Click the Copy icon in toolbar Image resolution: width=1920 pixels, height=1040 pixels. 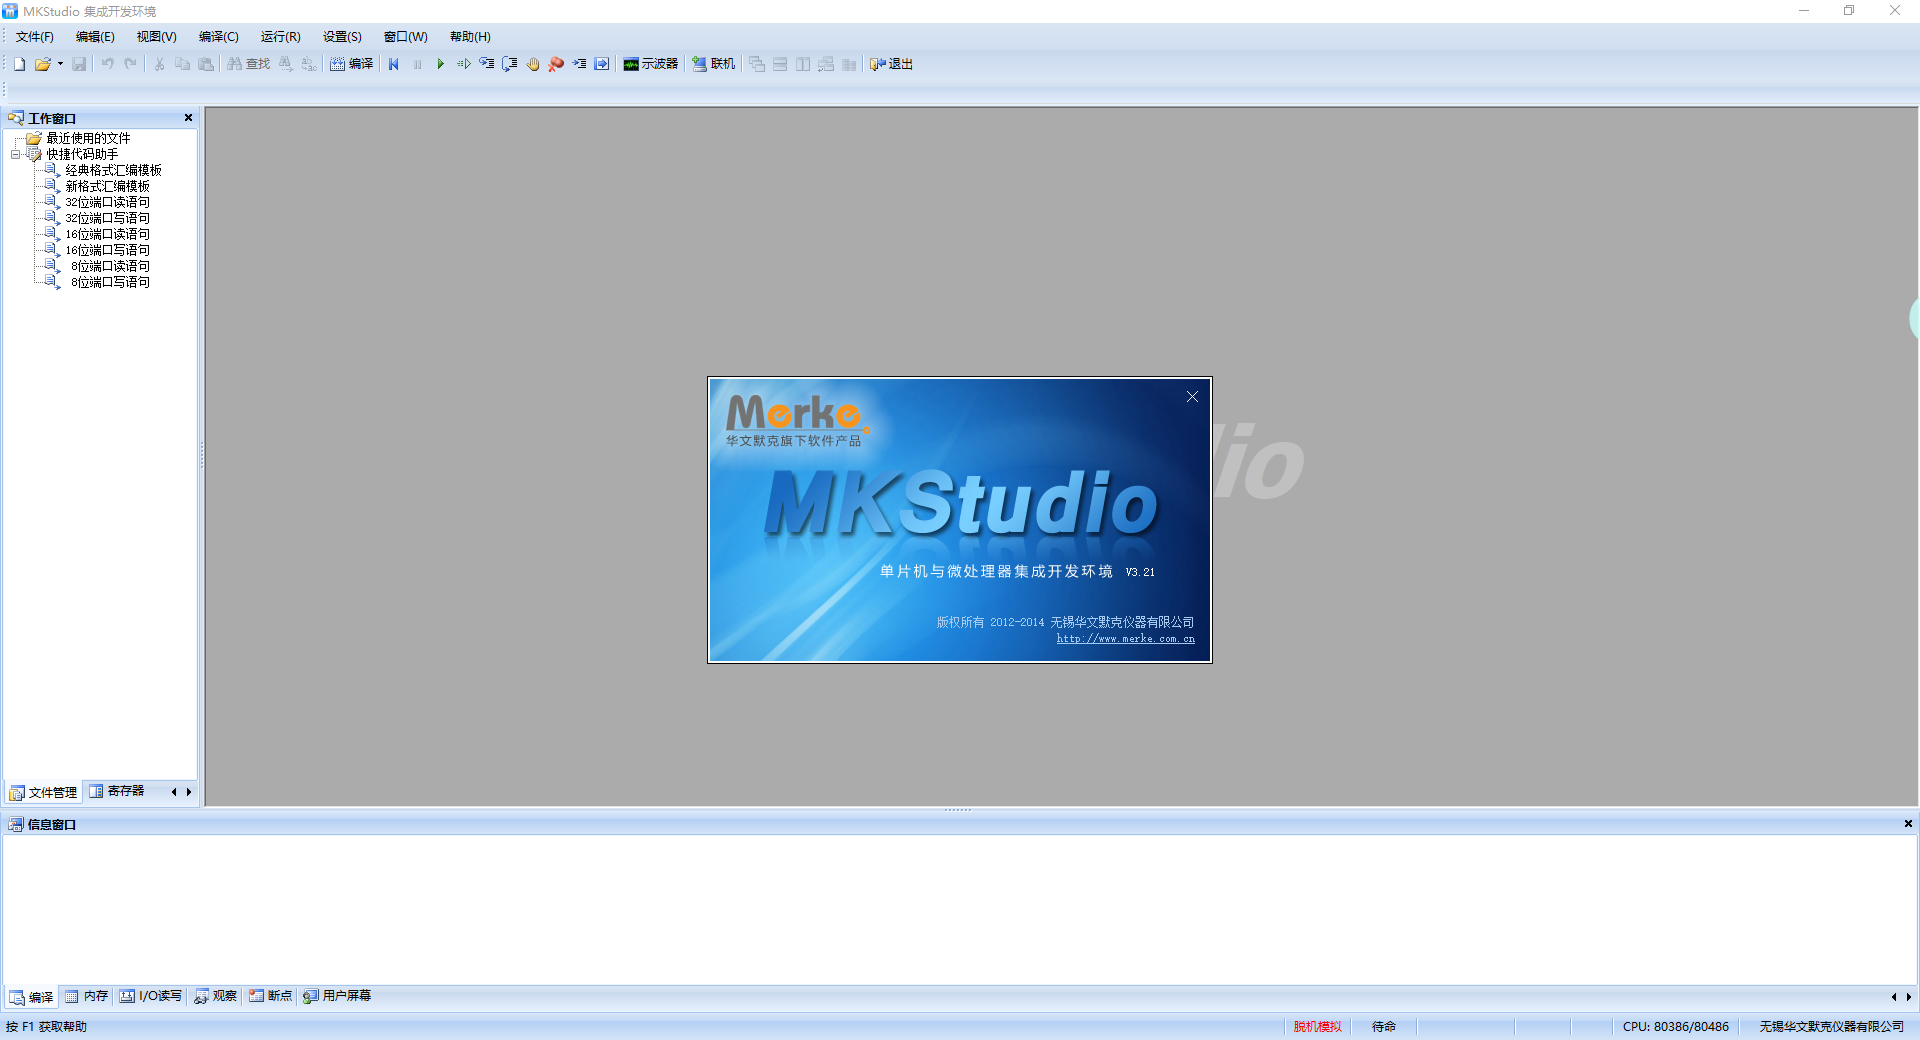182,64
